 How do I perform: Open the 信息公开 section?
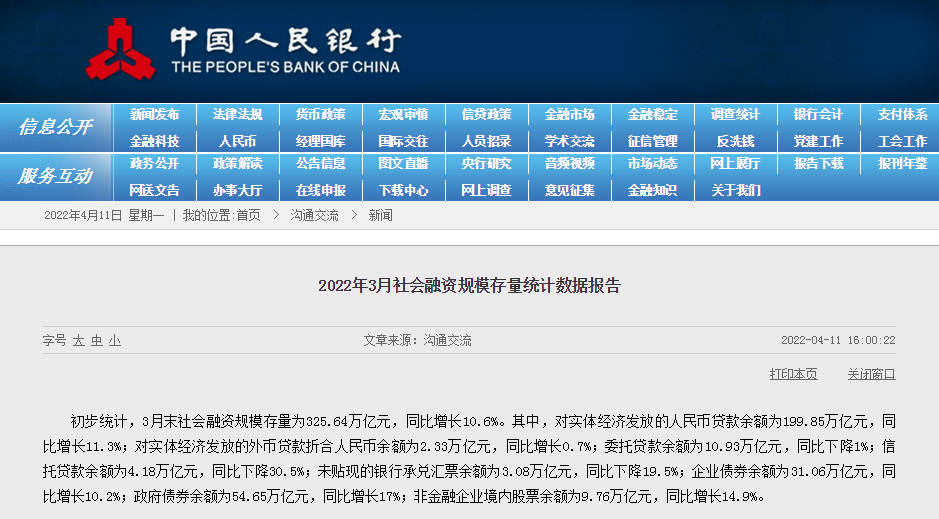pos(54,127)
